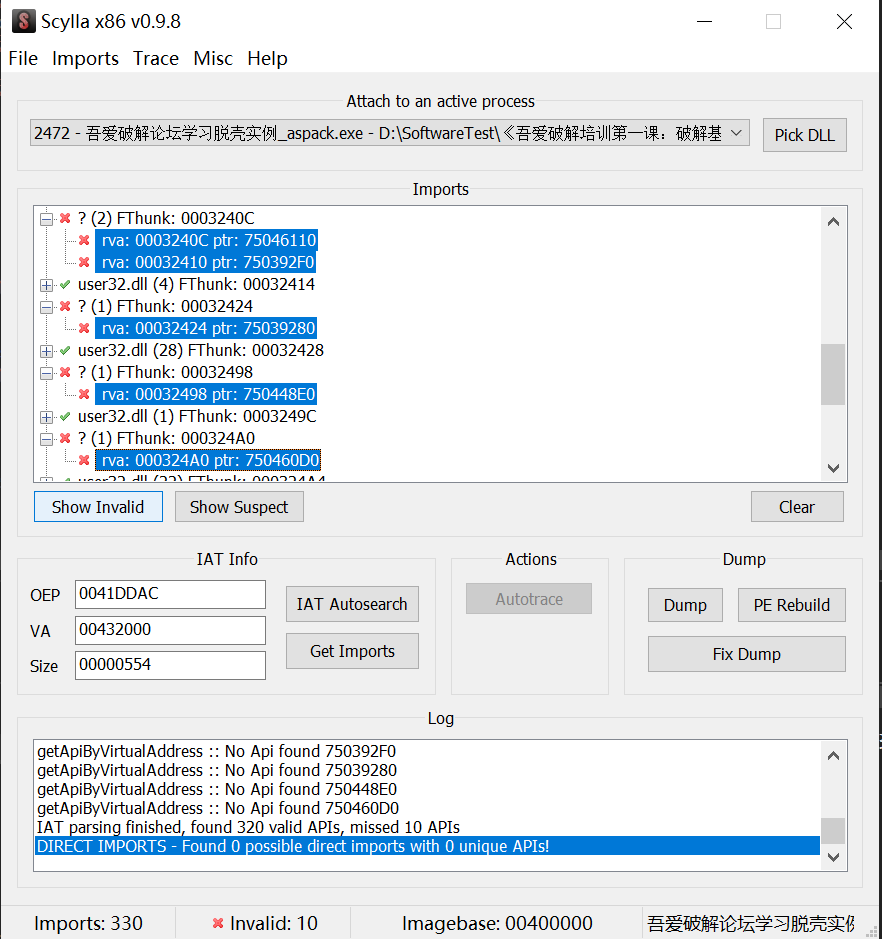Image resolution: width=882 pixels, height=939 pixels.
Task: Click the IAT Autosearch button
Action: [x=352, y=604]
